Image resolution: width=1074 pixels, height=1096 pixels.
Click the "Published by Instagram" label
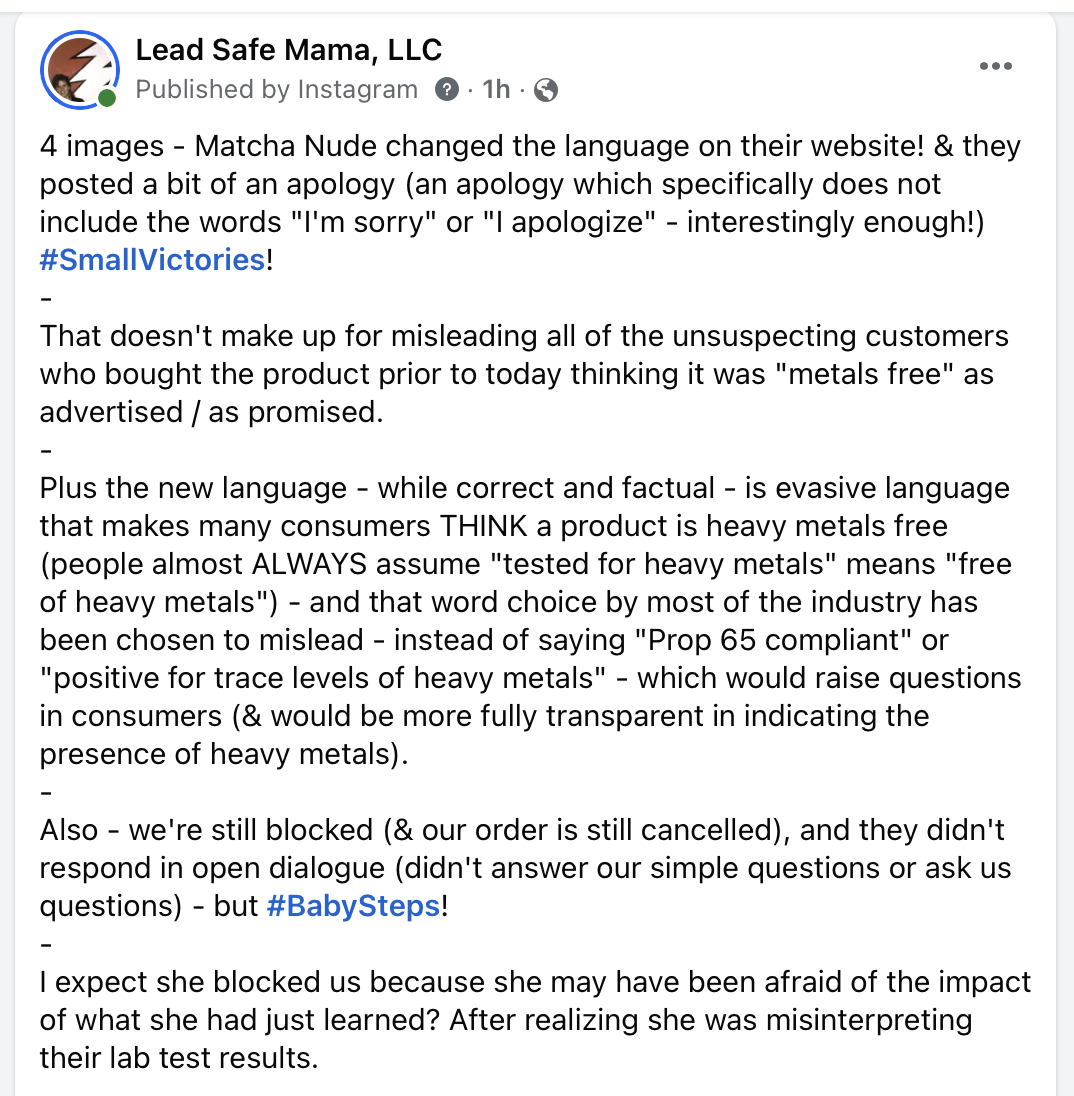pos(276,90)
